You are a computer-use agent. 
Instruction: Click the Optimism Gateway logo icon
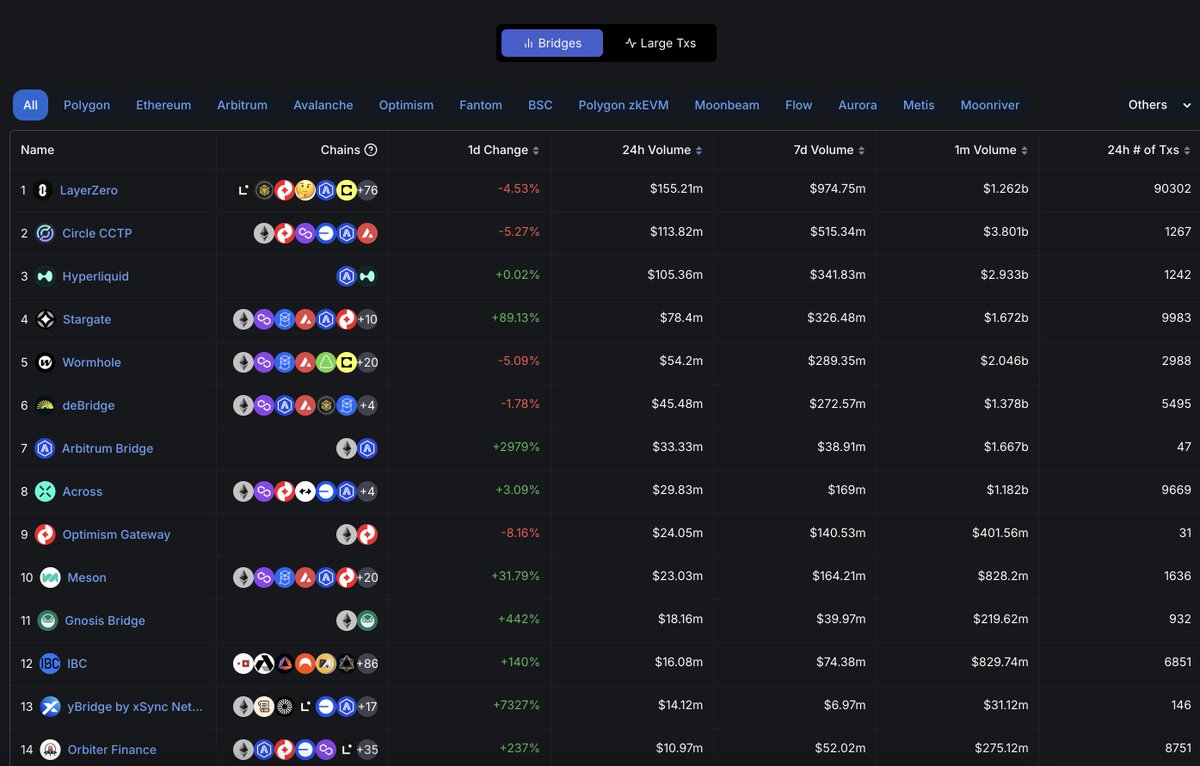click(45, 534)
